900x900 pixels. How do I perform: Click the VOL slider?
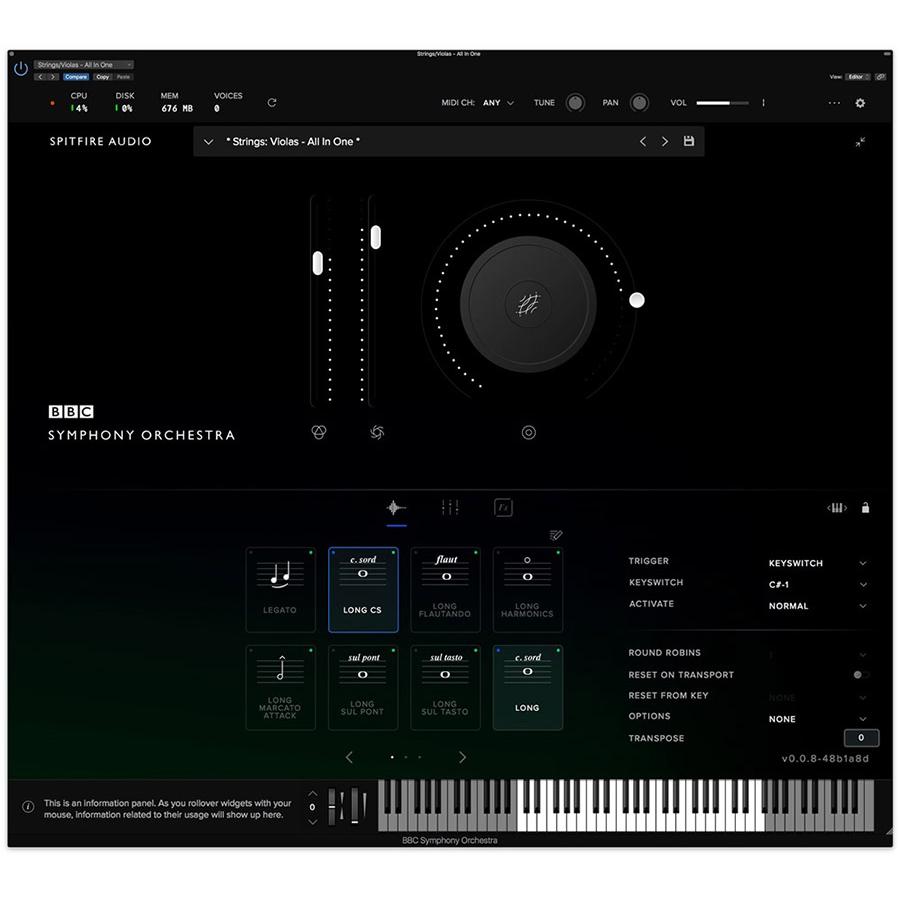(x=722, y=103)
